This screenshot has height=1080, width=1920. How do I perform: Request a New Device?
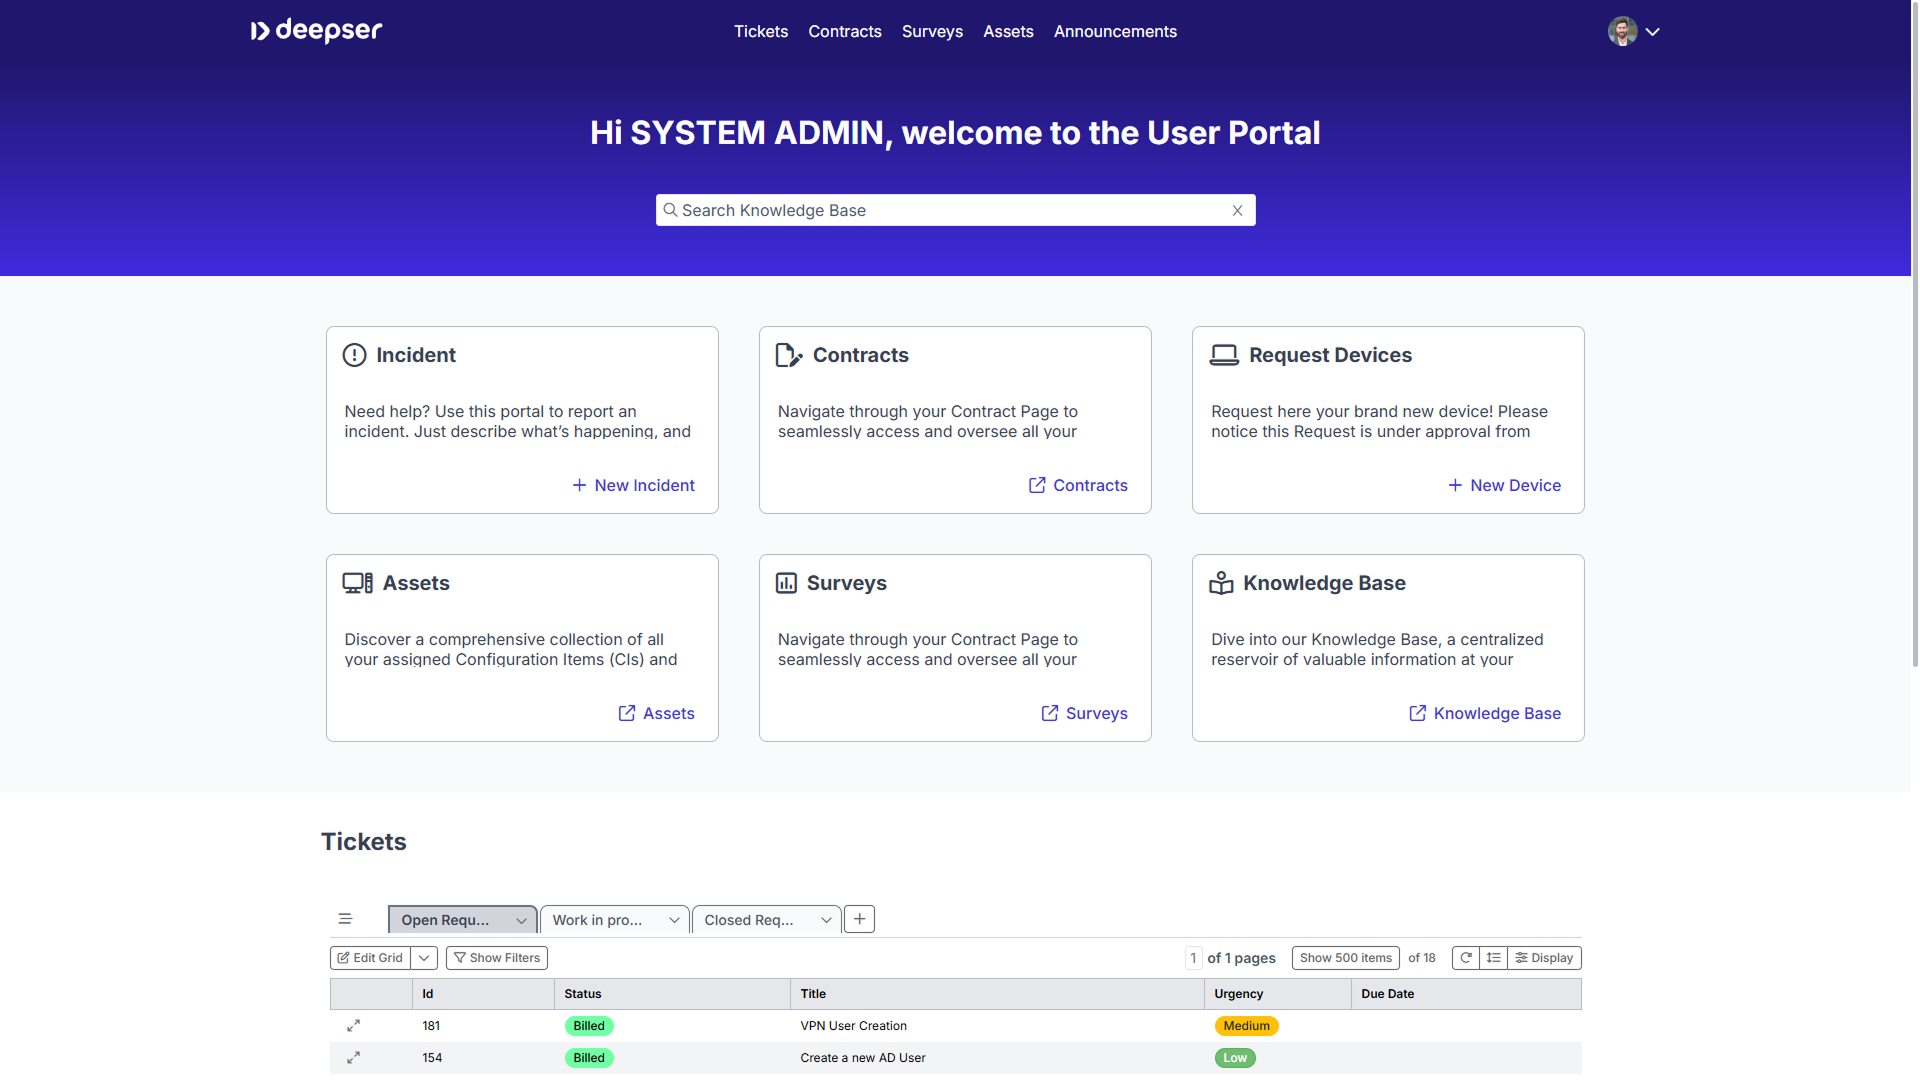pyautogui.click(x=1504, y=485)
